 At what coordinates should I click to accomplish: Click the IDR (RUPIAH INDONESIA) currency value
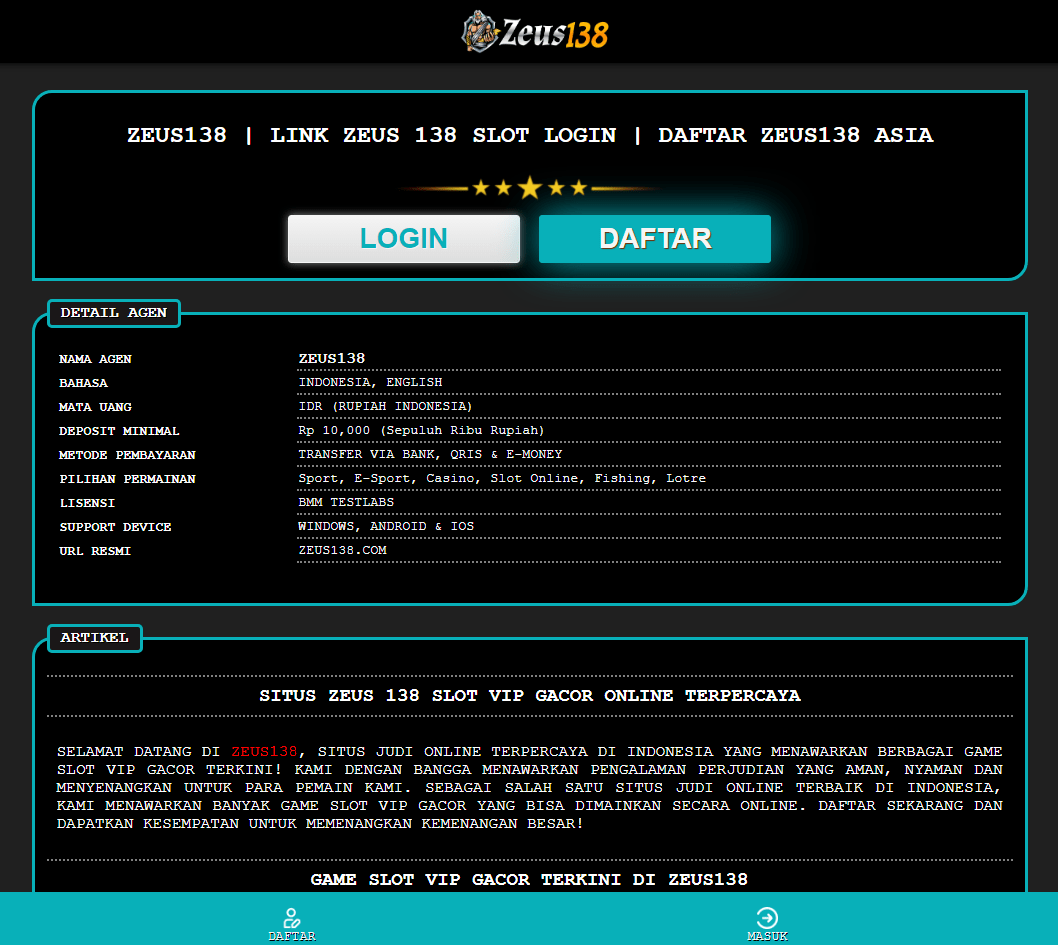(x=385, y=406)
